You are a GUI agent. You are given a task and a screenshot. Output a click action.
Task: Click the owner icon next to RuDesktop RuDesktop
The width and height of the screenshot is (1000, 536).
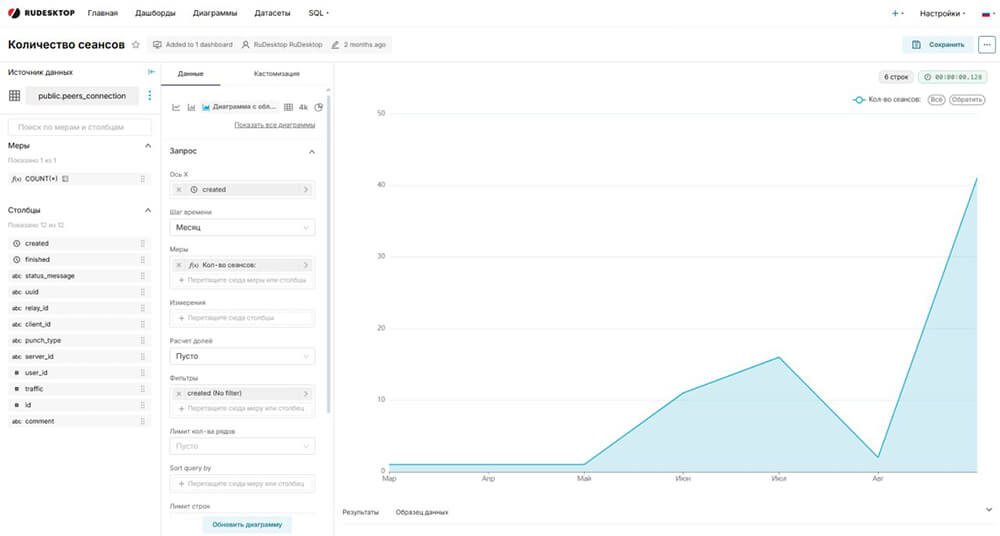[246, 45]
